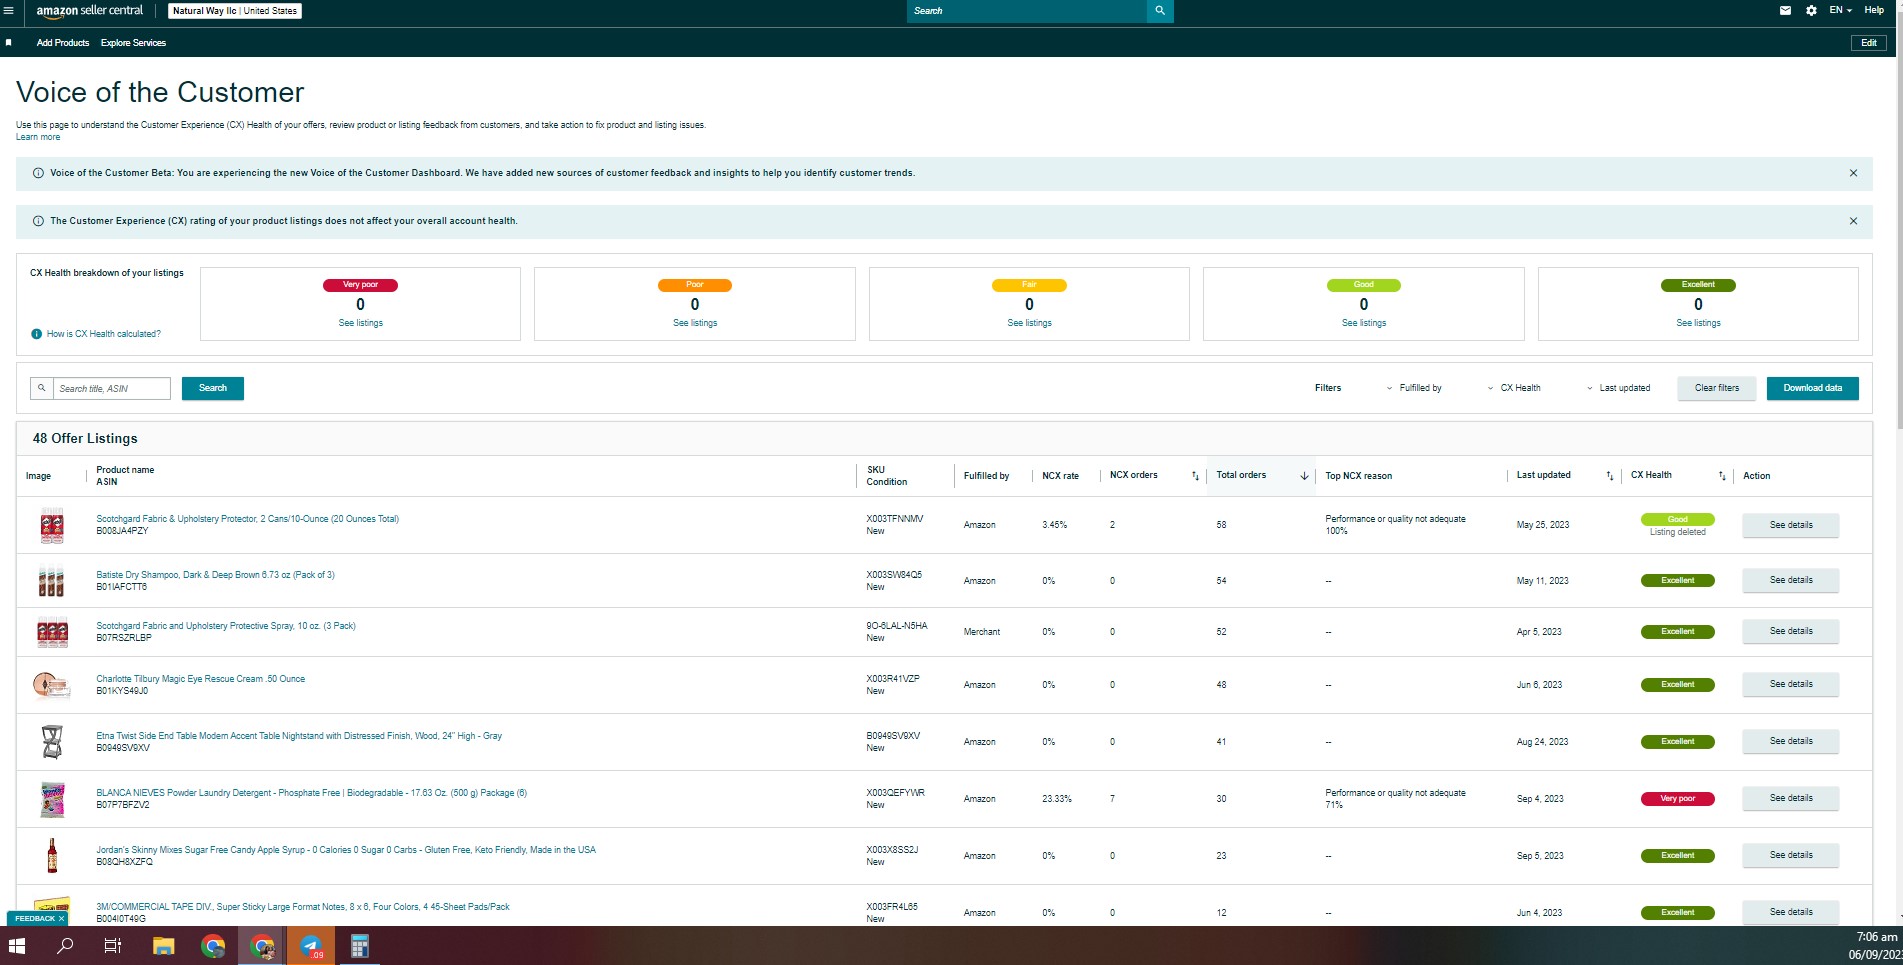Open Jordan's Skinny Mixes Syrup link
The width and height of the screenshot is (1903, 965).
click(x=346, y=850)
